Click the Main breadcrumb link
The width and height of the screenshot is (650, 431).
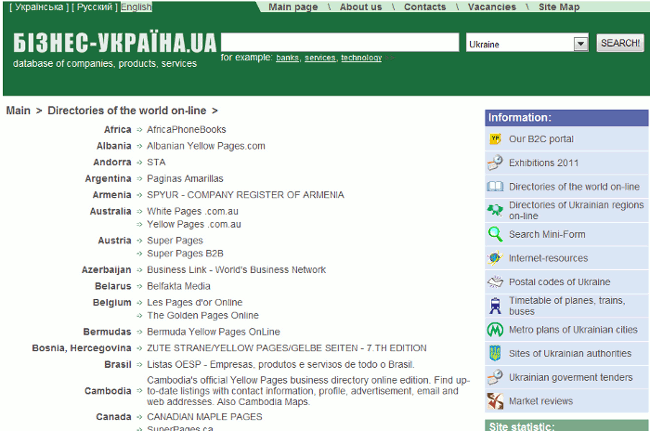click(x=18, y=111)
